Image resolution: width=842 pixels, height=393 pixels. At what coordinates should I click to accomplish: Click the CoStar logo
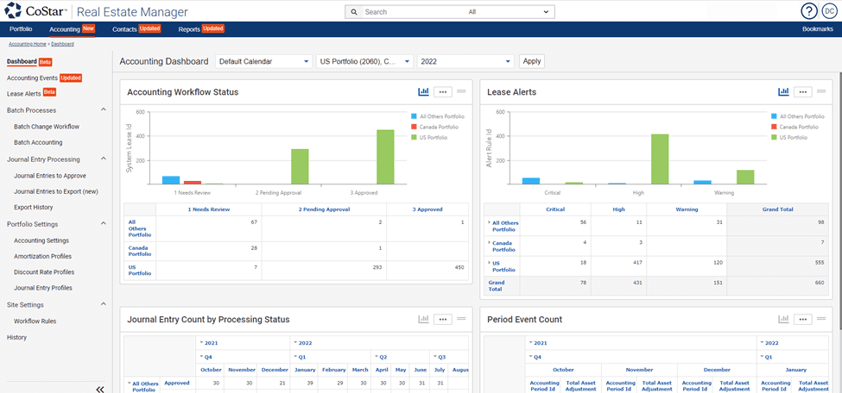(x=37, y=10)
